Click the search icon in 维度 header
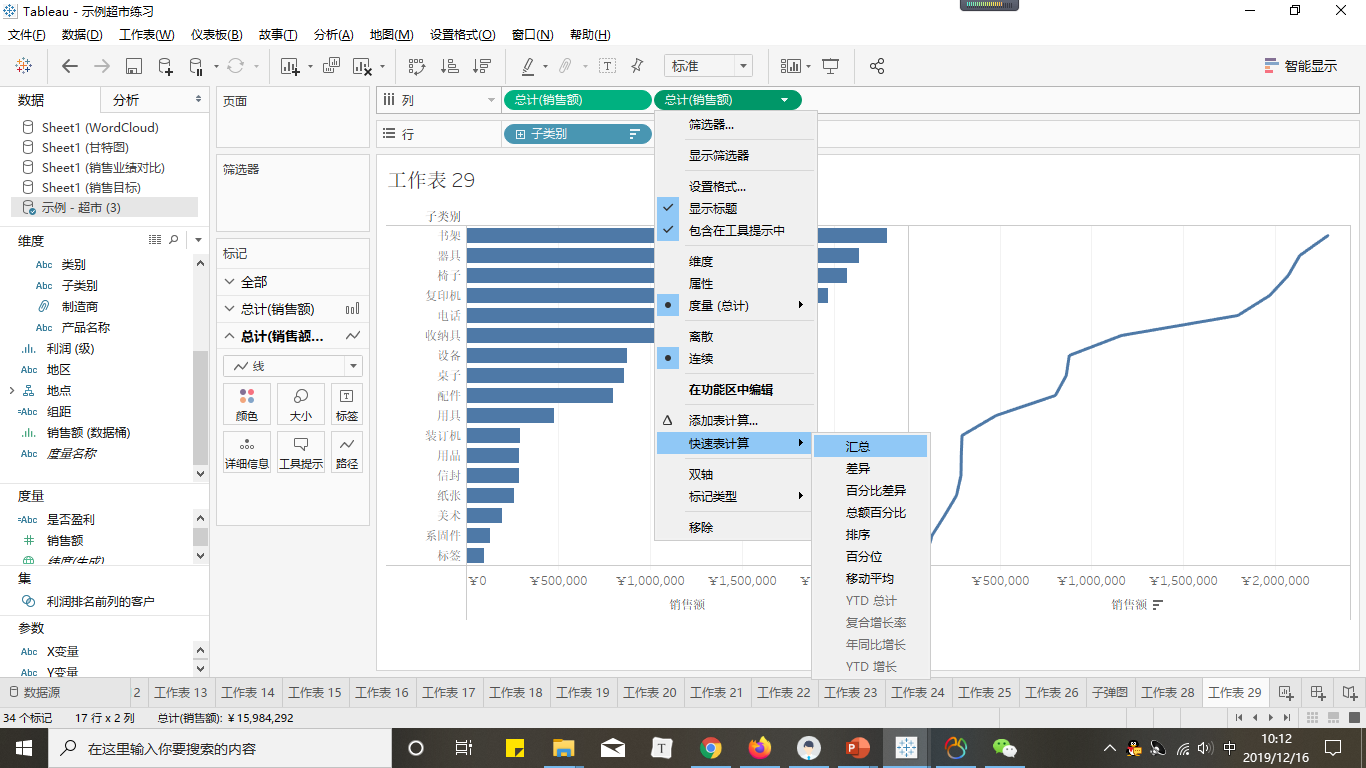This screenshot has width=1366, height=768. click(174, 240)
